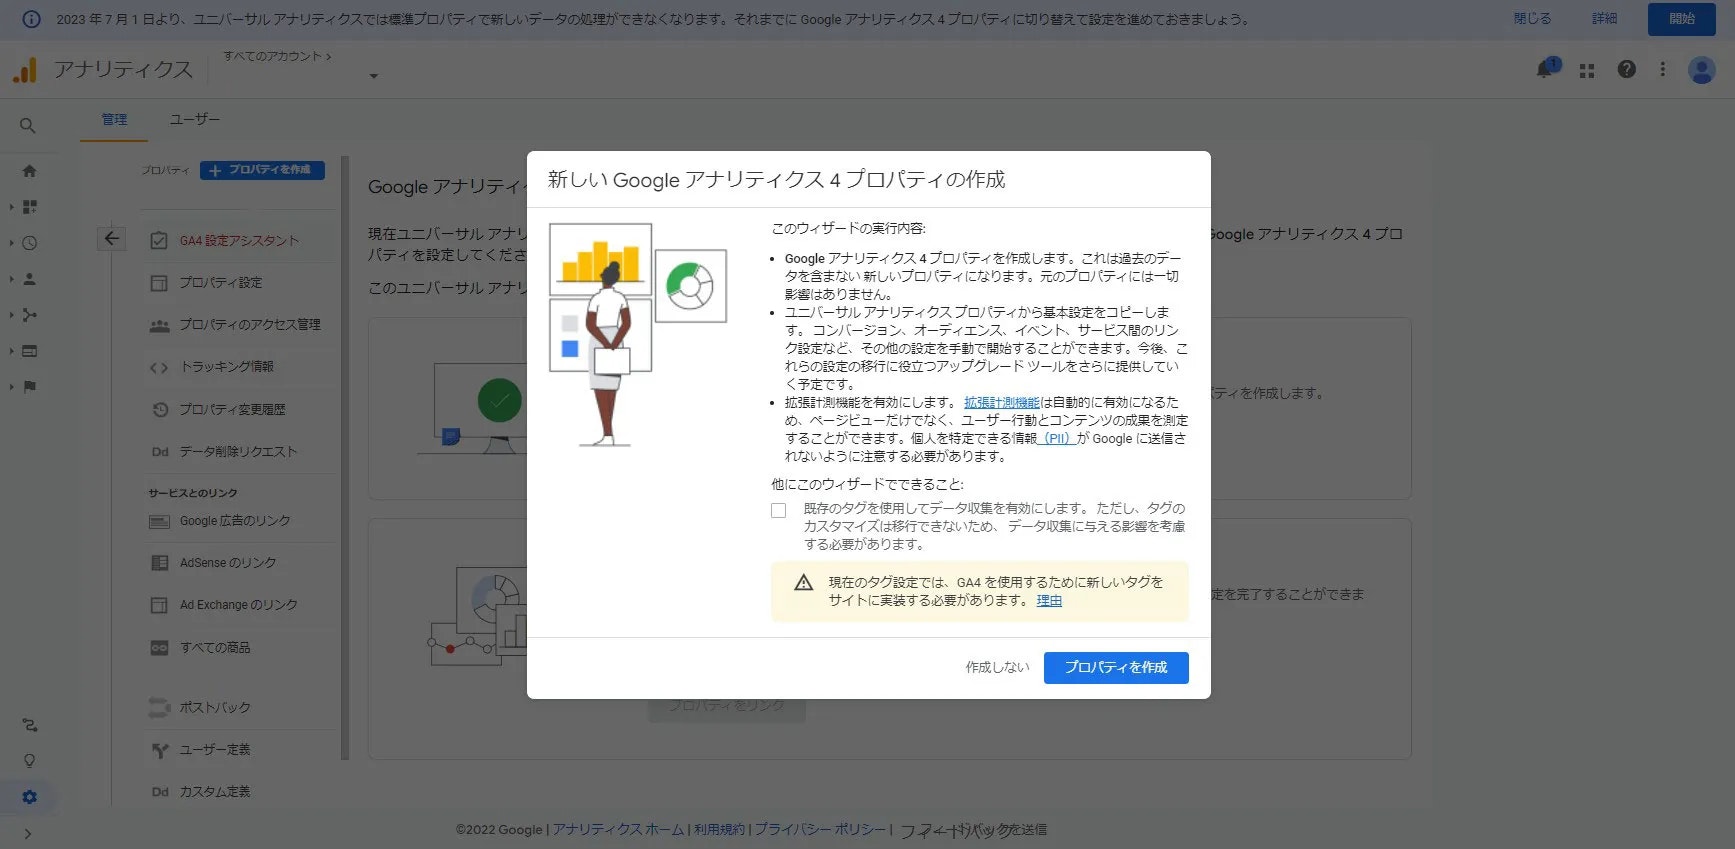The height and width of the screenshot is (849, 1735).
Task: Open the Acquisition sidebar icon
Action: pos(29,315)
